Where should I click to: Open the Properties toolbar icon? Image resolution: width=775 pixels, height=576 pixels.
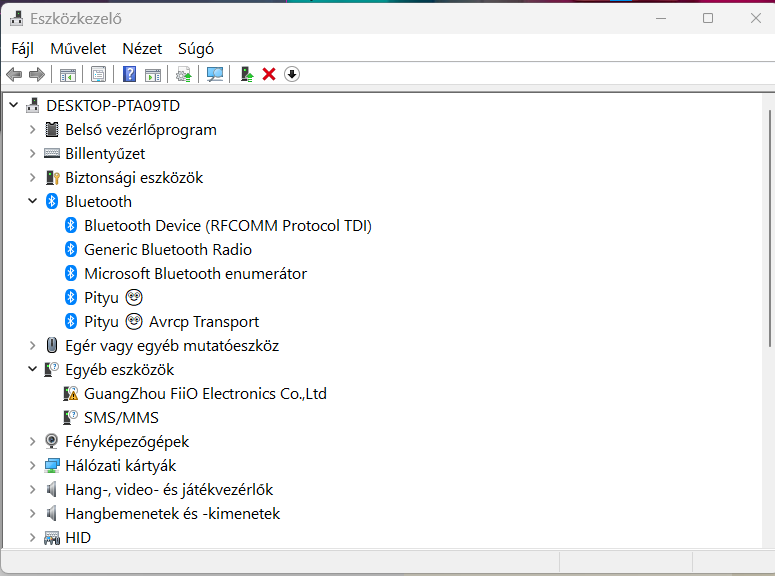tap(98, 75)
